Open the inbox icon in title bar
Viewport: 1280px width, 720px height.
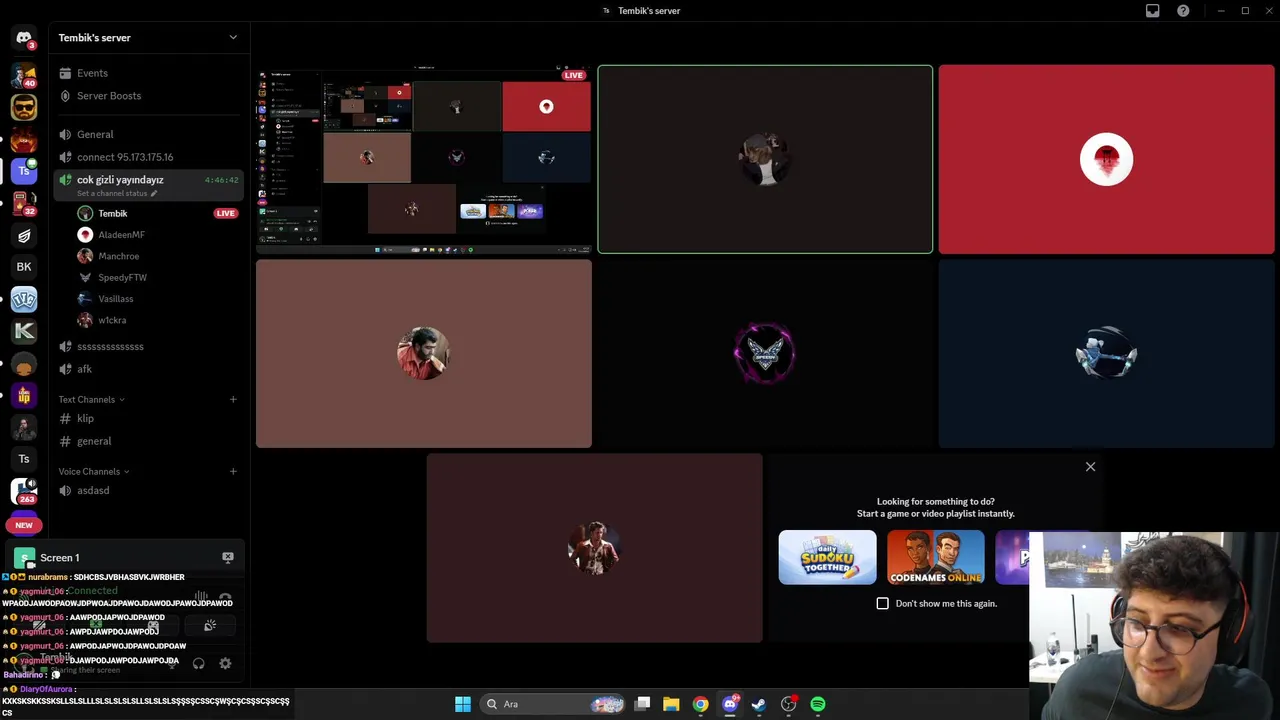1153,11
